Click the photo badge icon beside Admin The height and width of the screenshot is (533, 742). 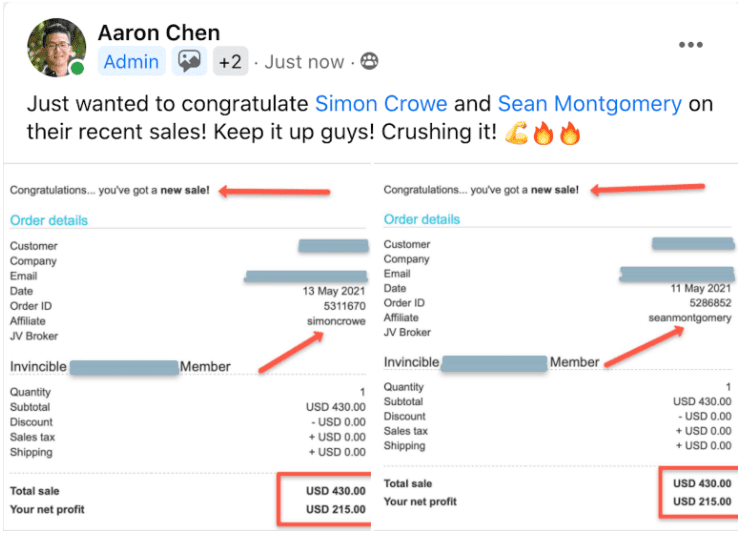coord(189,61)
